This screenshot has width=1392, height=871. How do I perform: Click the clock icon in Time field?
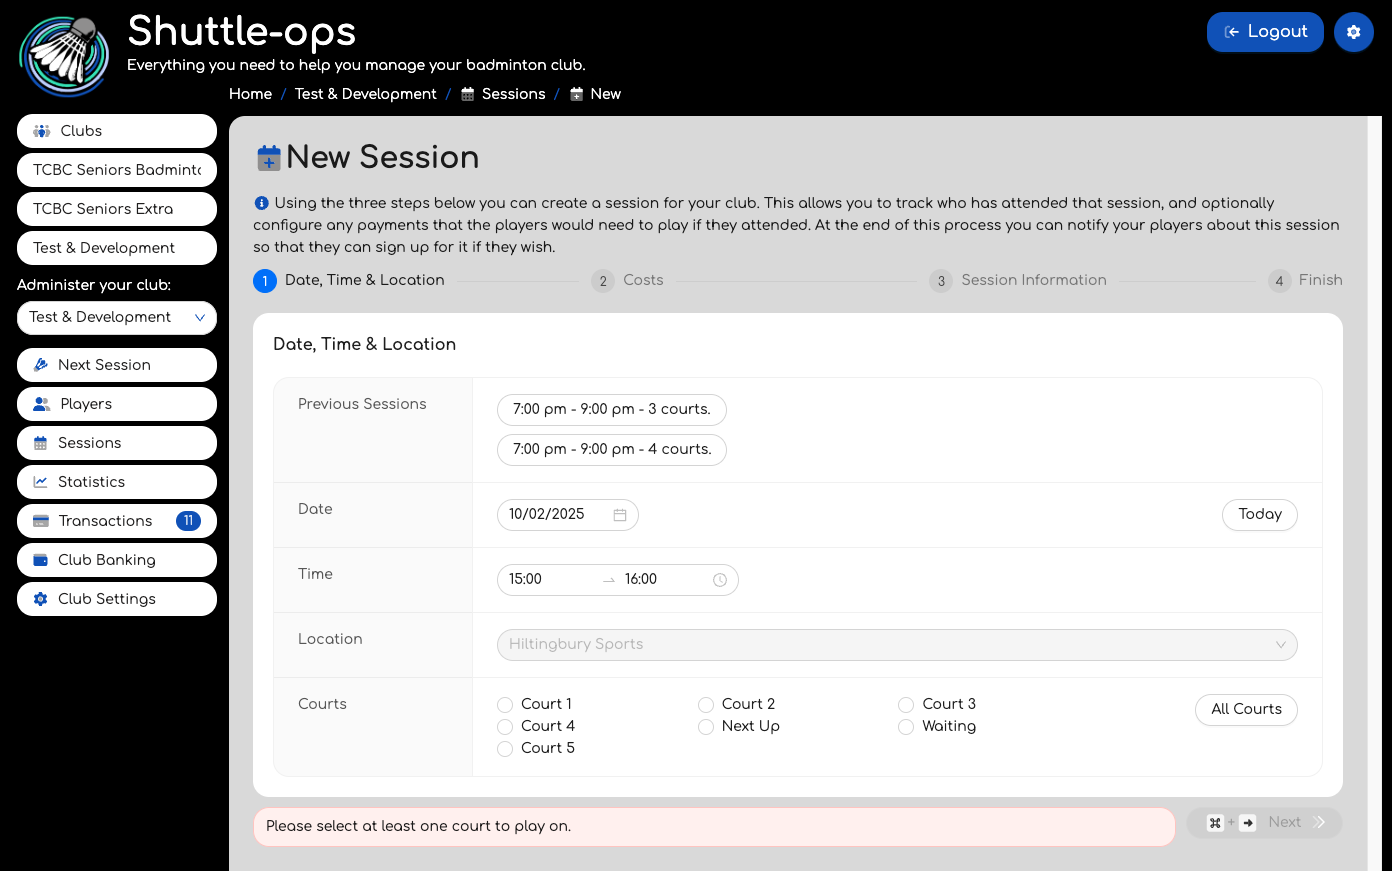(720, 580)
